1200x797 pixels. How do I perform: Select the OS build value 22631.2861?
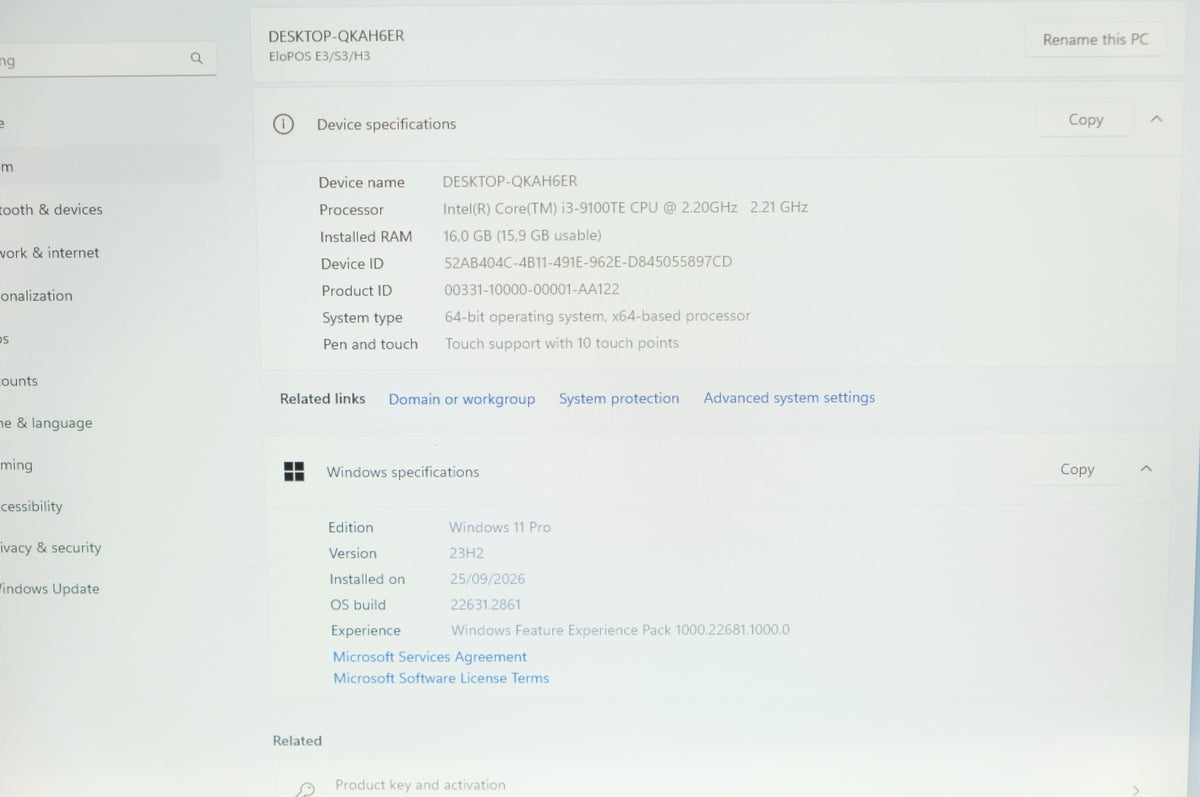coord(485,605)
